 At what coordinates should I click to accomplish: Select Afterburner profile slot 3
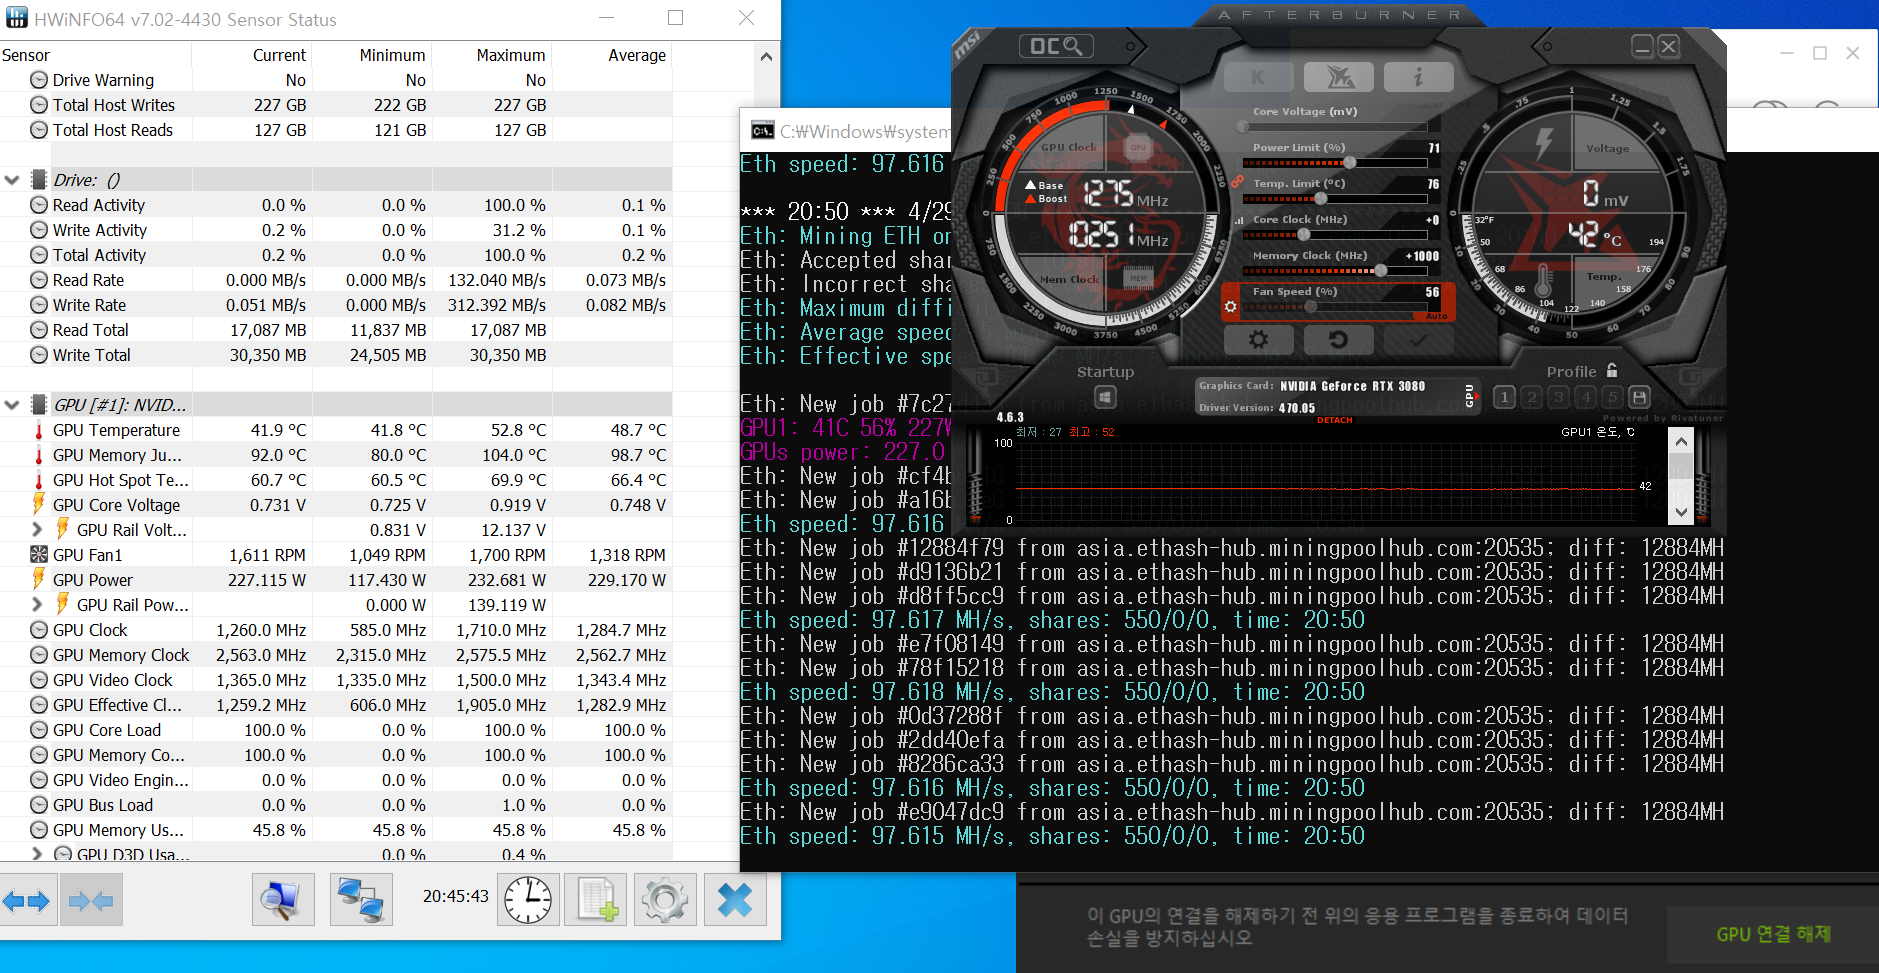tap(1558, 397)
